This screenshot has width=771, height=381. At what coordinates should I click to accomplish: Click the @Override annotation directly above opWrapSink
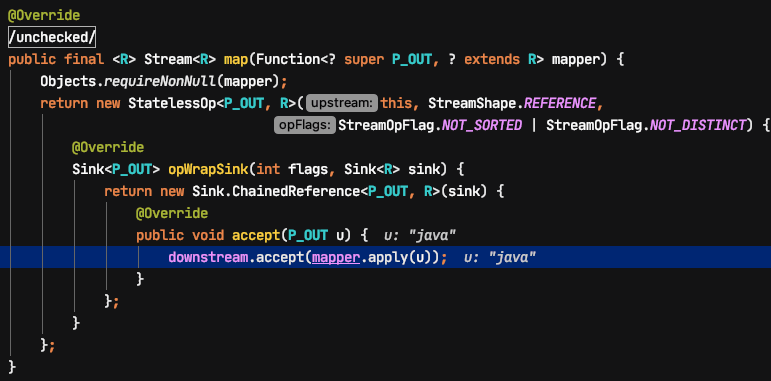[x=108, y=147]
